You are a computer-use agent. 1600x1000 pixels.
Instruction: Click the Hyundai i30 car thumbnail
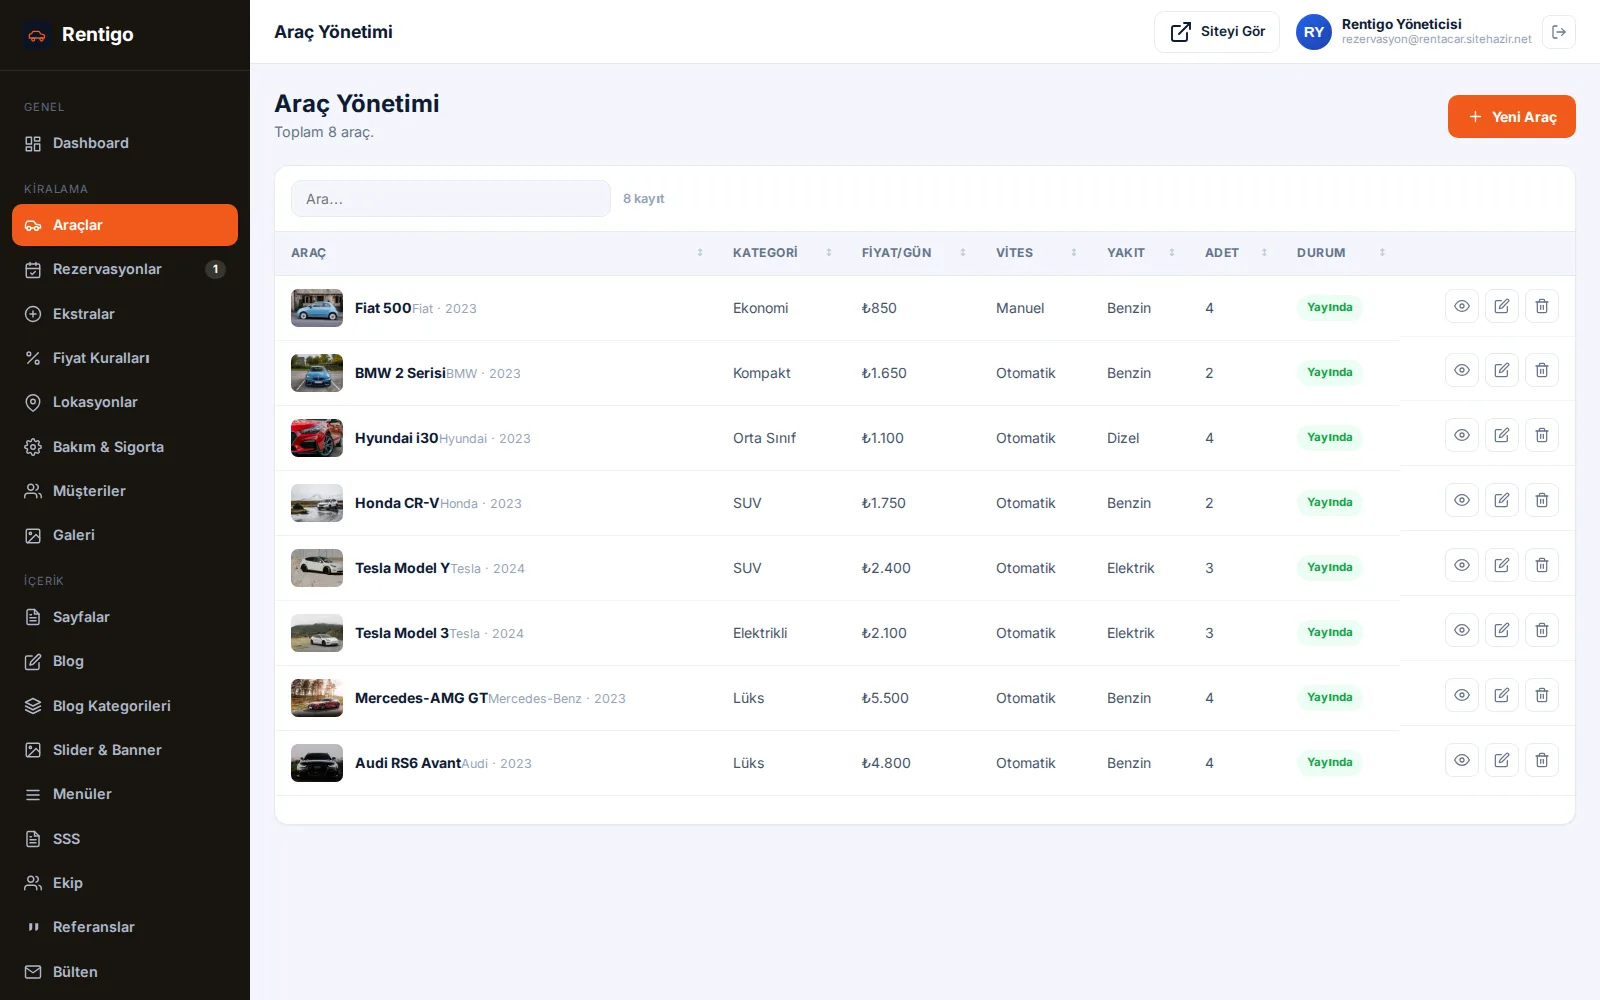[x=317, y=438]
